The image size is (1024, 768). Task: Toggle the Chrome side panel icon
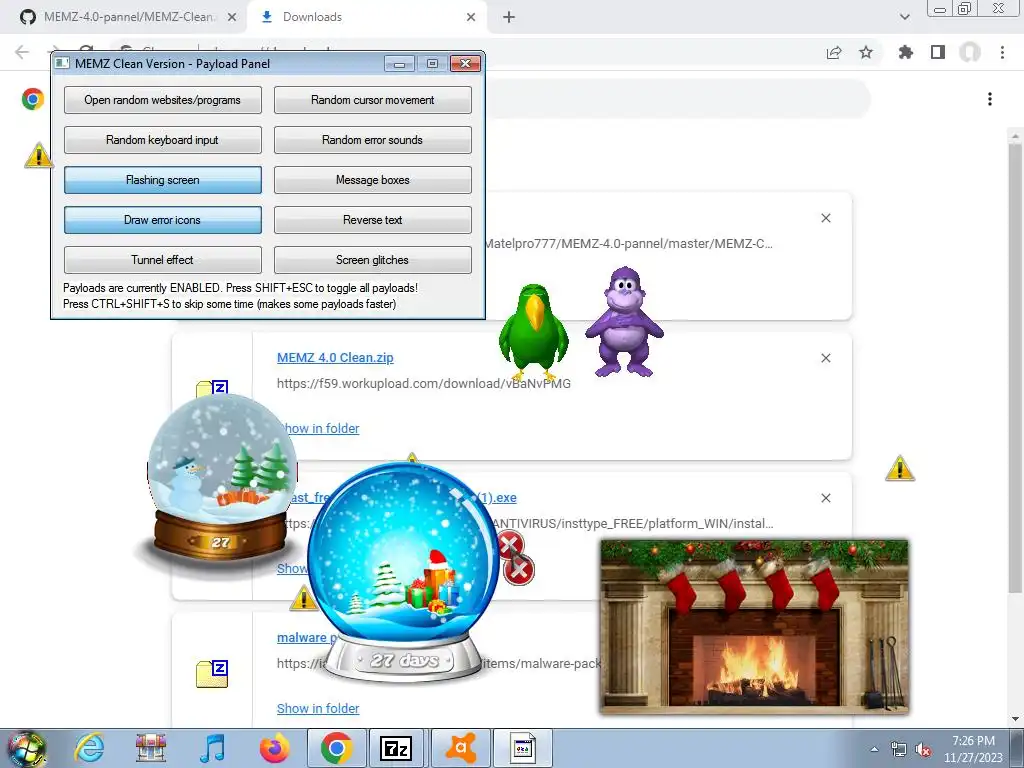(x=938, y=52)
